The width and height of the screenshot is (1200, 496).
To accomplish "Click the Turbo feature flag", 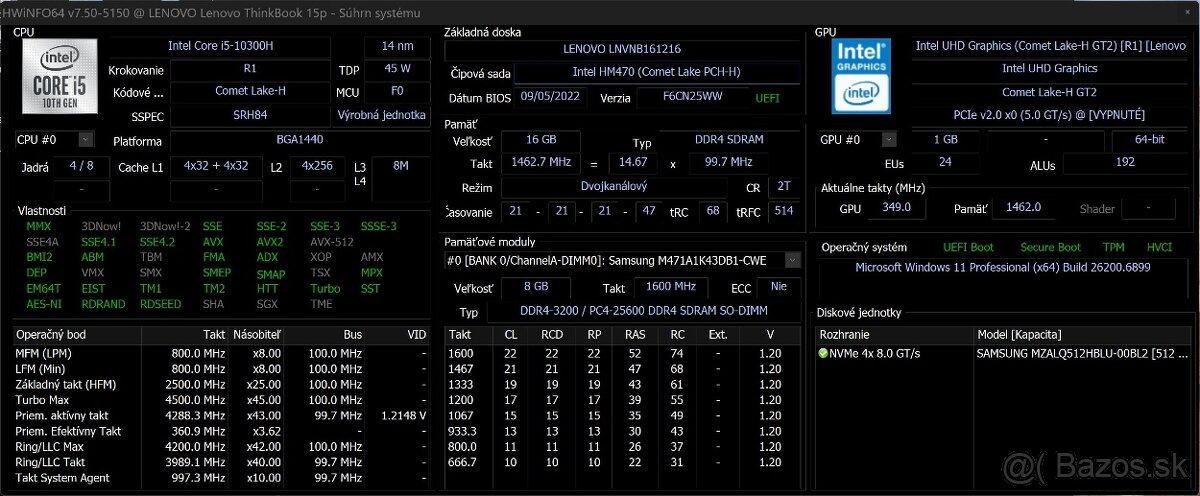I will coord(324,288).
